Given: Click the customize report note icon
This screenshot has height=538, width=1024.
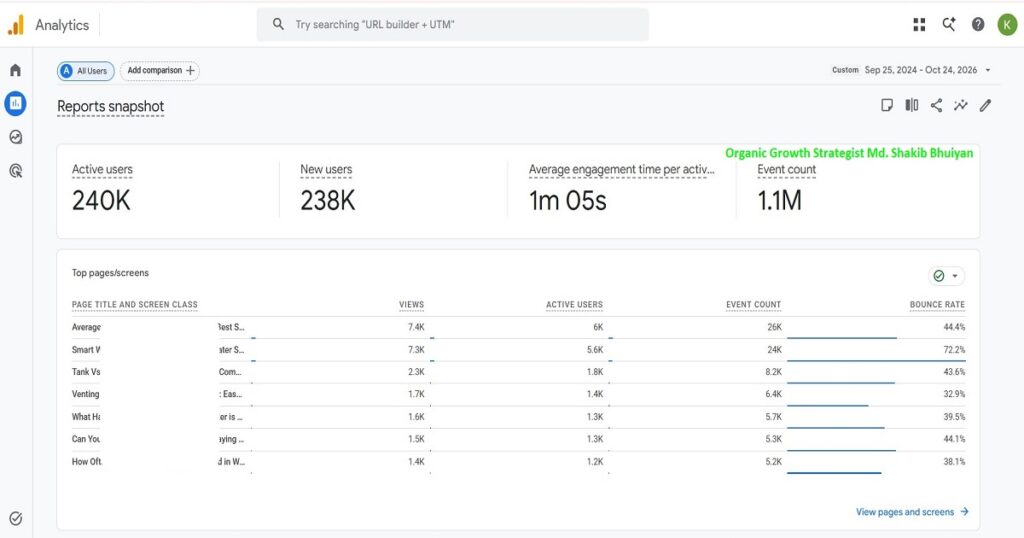Looking at the screenshot, I should click(887, 105).
